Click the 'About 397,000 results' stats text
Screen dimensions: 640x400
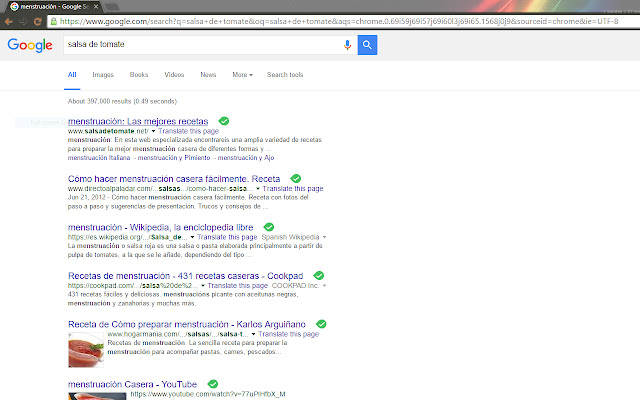coord(122,101)
